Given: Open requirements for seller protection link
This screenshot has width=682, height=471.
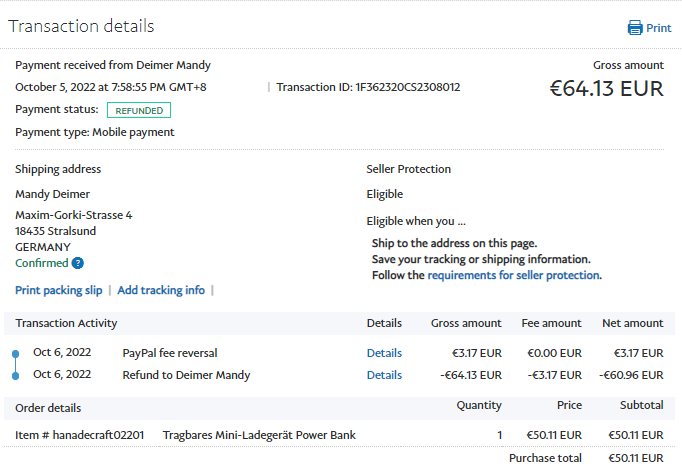Looking at the screenshot, I should click(x=514, y=275).
